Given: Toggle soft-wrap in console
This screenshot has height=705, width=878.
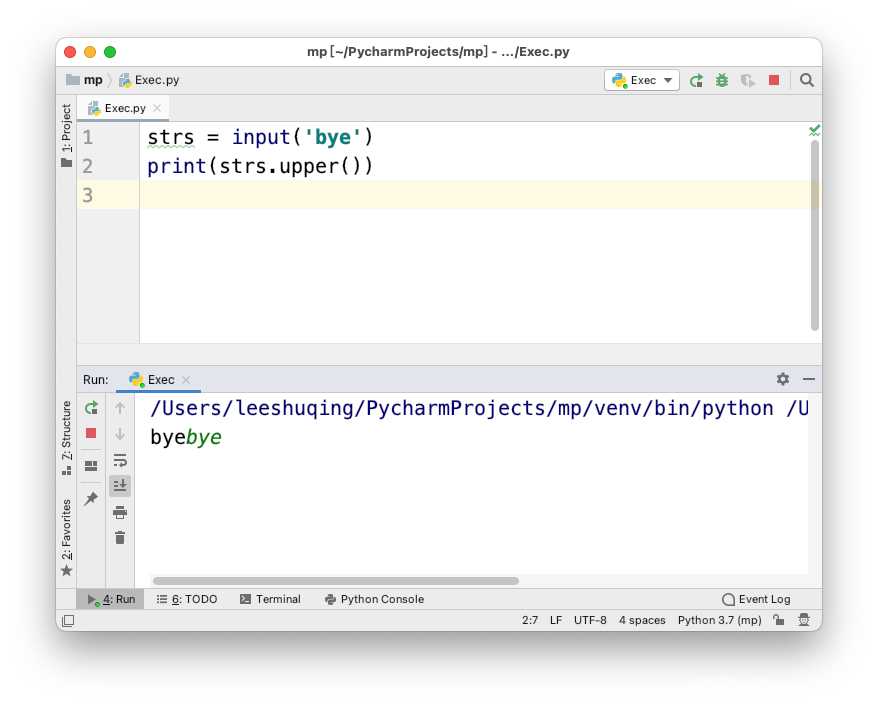Looking at the screenshot, I should (120, 460).
